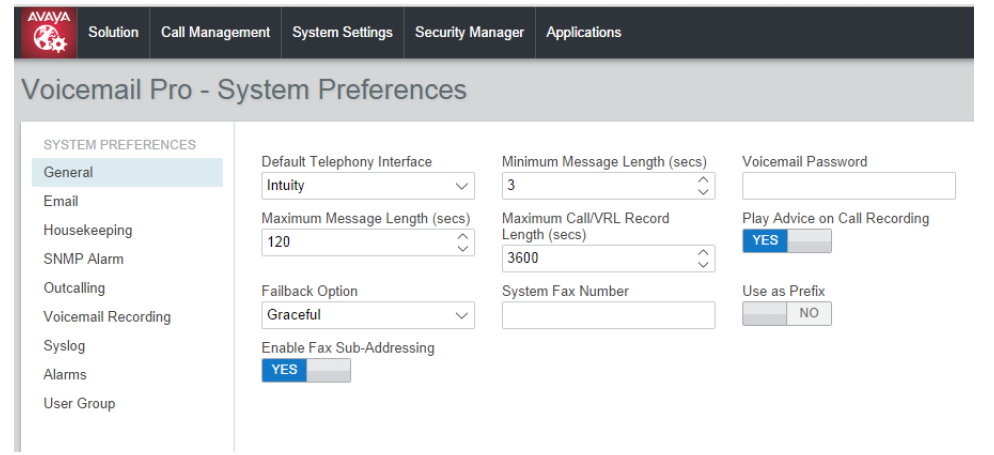Click the SYSTEM PREFERENCES sidebar heading
Screen dimensions: 994x455
[x=119, y=145]
